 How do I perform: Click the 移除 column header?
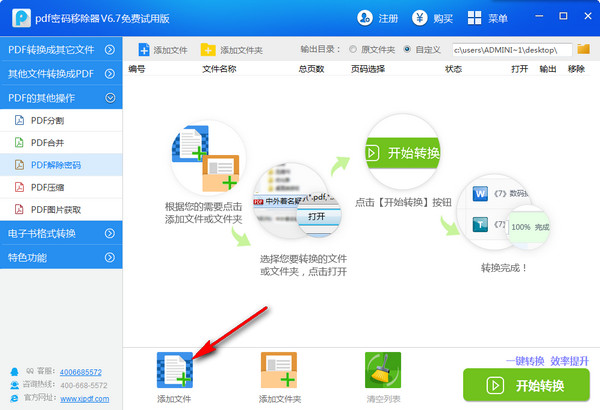point(576,69)
